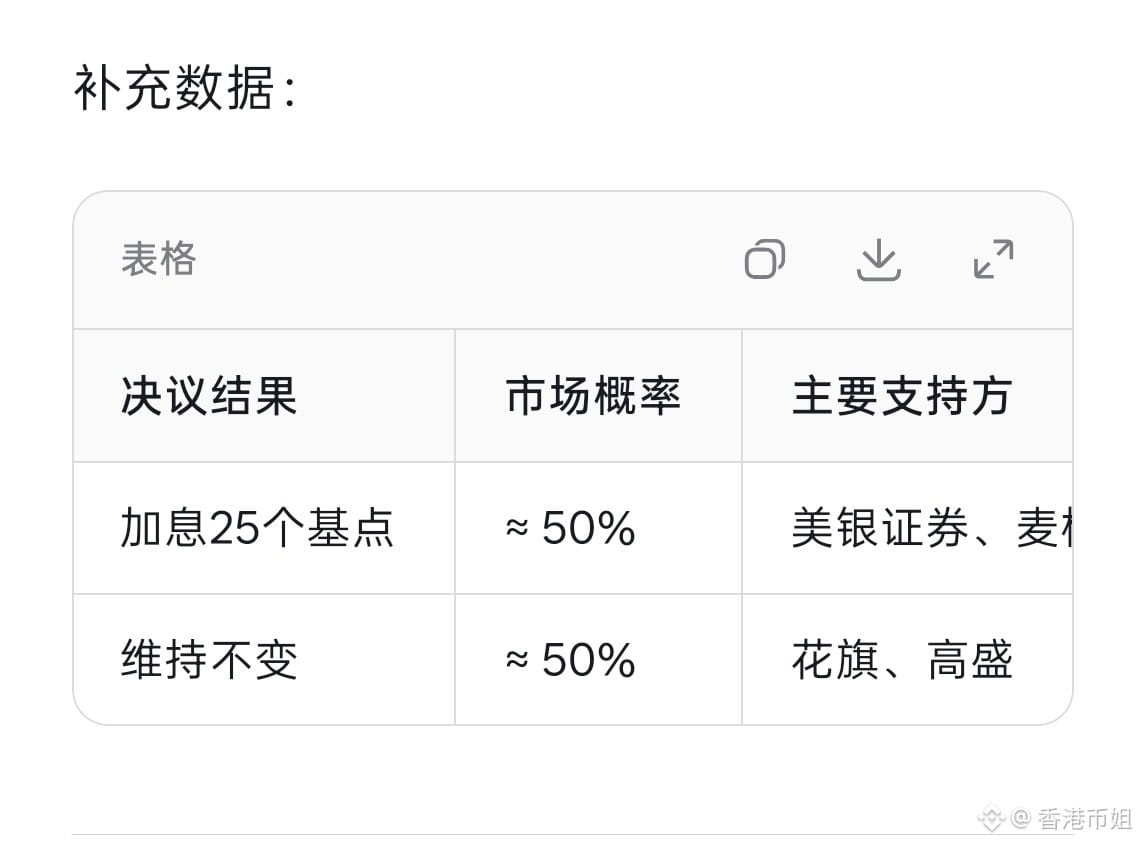Select the 维持不变 cell
The width and height of the screenshot is (1140, 844).
pos(209,659)
